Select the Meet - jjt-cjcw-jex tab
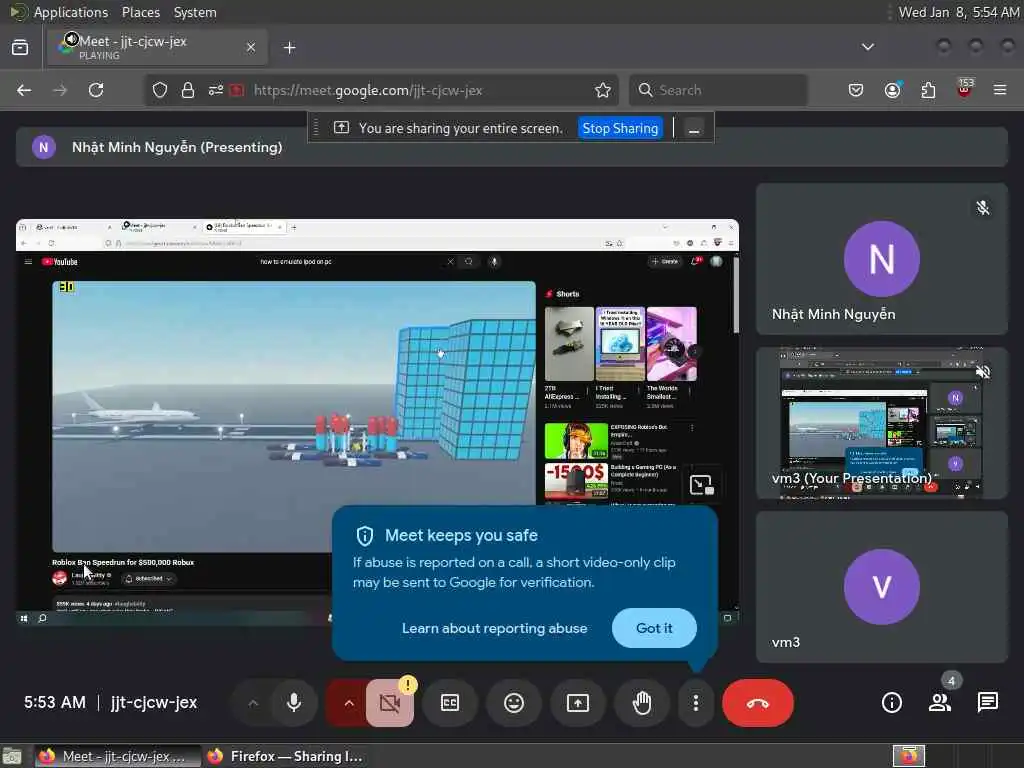This screenshot has height=768, width=1024. pos(157,47)
